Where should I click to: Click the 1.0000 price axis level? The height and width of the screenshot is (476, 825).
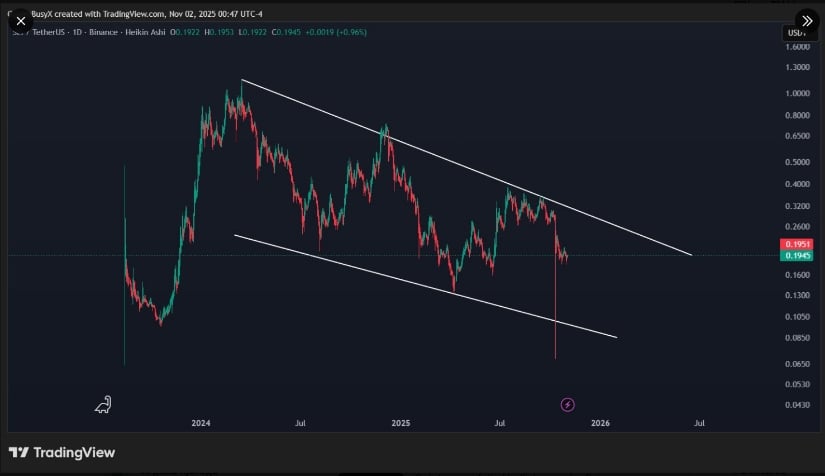[x=798, y=94]
